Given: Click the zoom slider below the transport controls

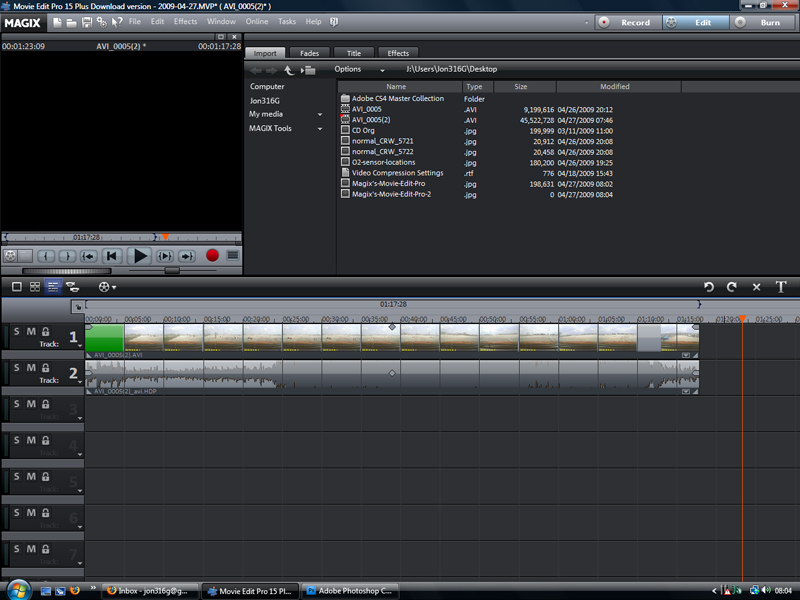Looking at the screenshot, I should (172, 270).
